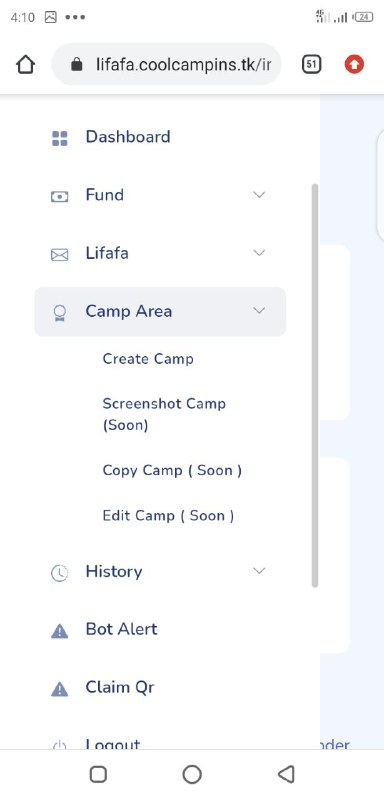Screen dimensions: 384x800
Task: Expand the Fund submenu chevron
Action: coord(260,194)
